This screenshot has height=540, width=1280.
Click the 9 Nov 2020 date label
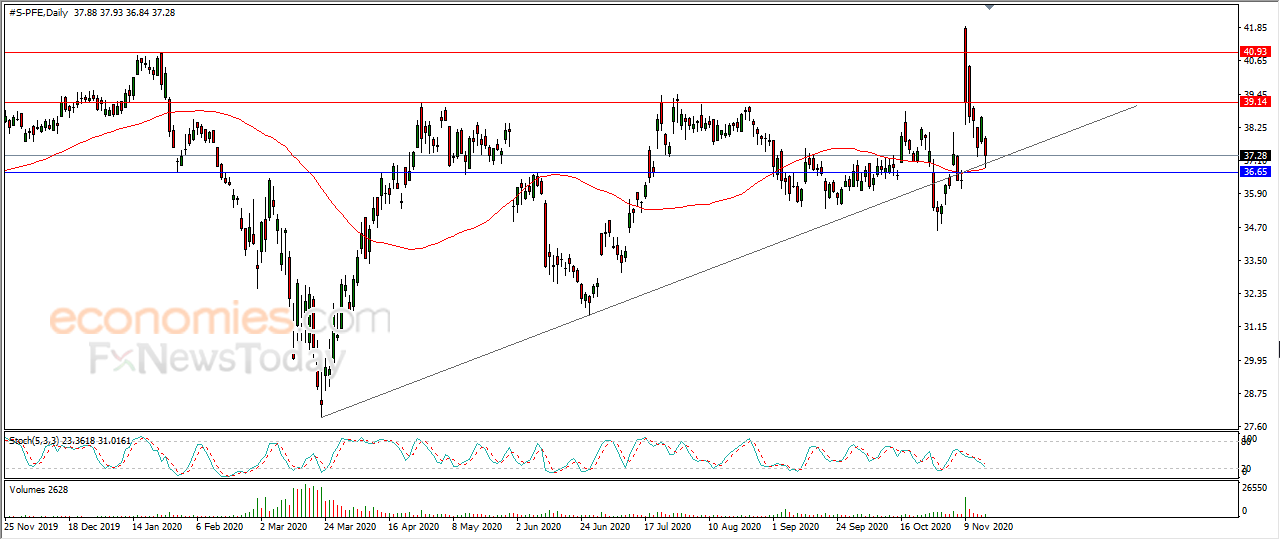(x=989, y=525)
